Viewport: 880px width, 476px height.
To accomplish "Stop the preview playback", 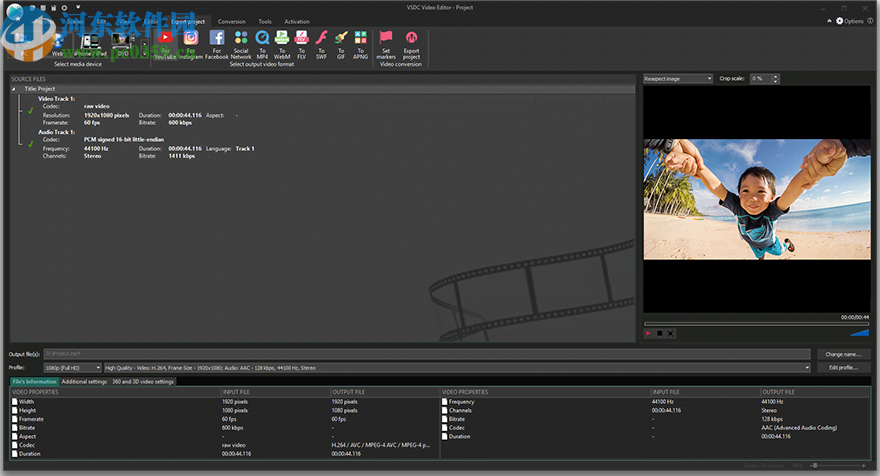I will [659, 333].
